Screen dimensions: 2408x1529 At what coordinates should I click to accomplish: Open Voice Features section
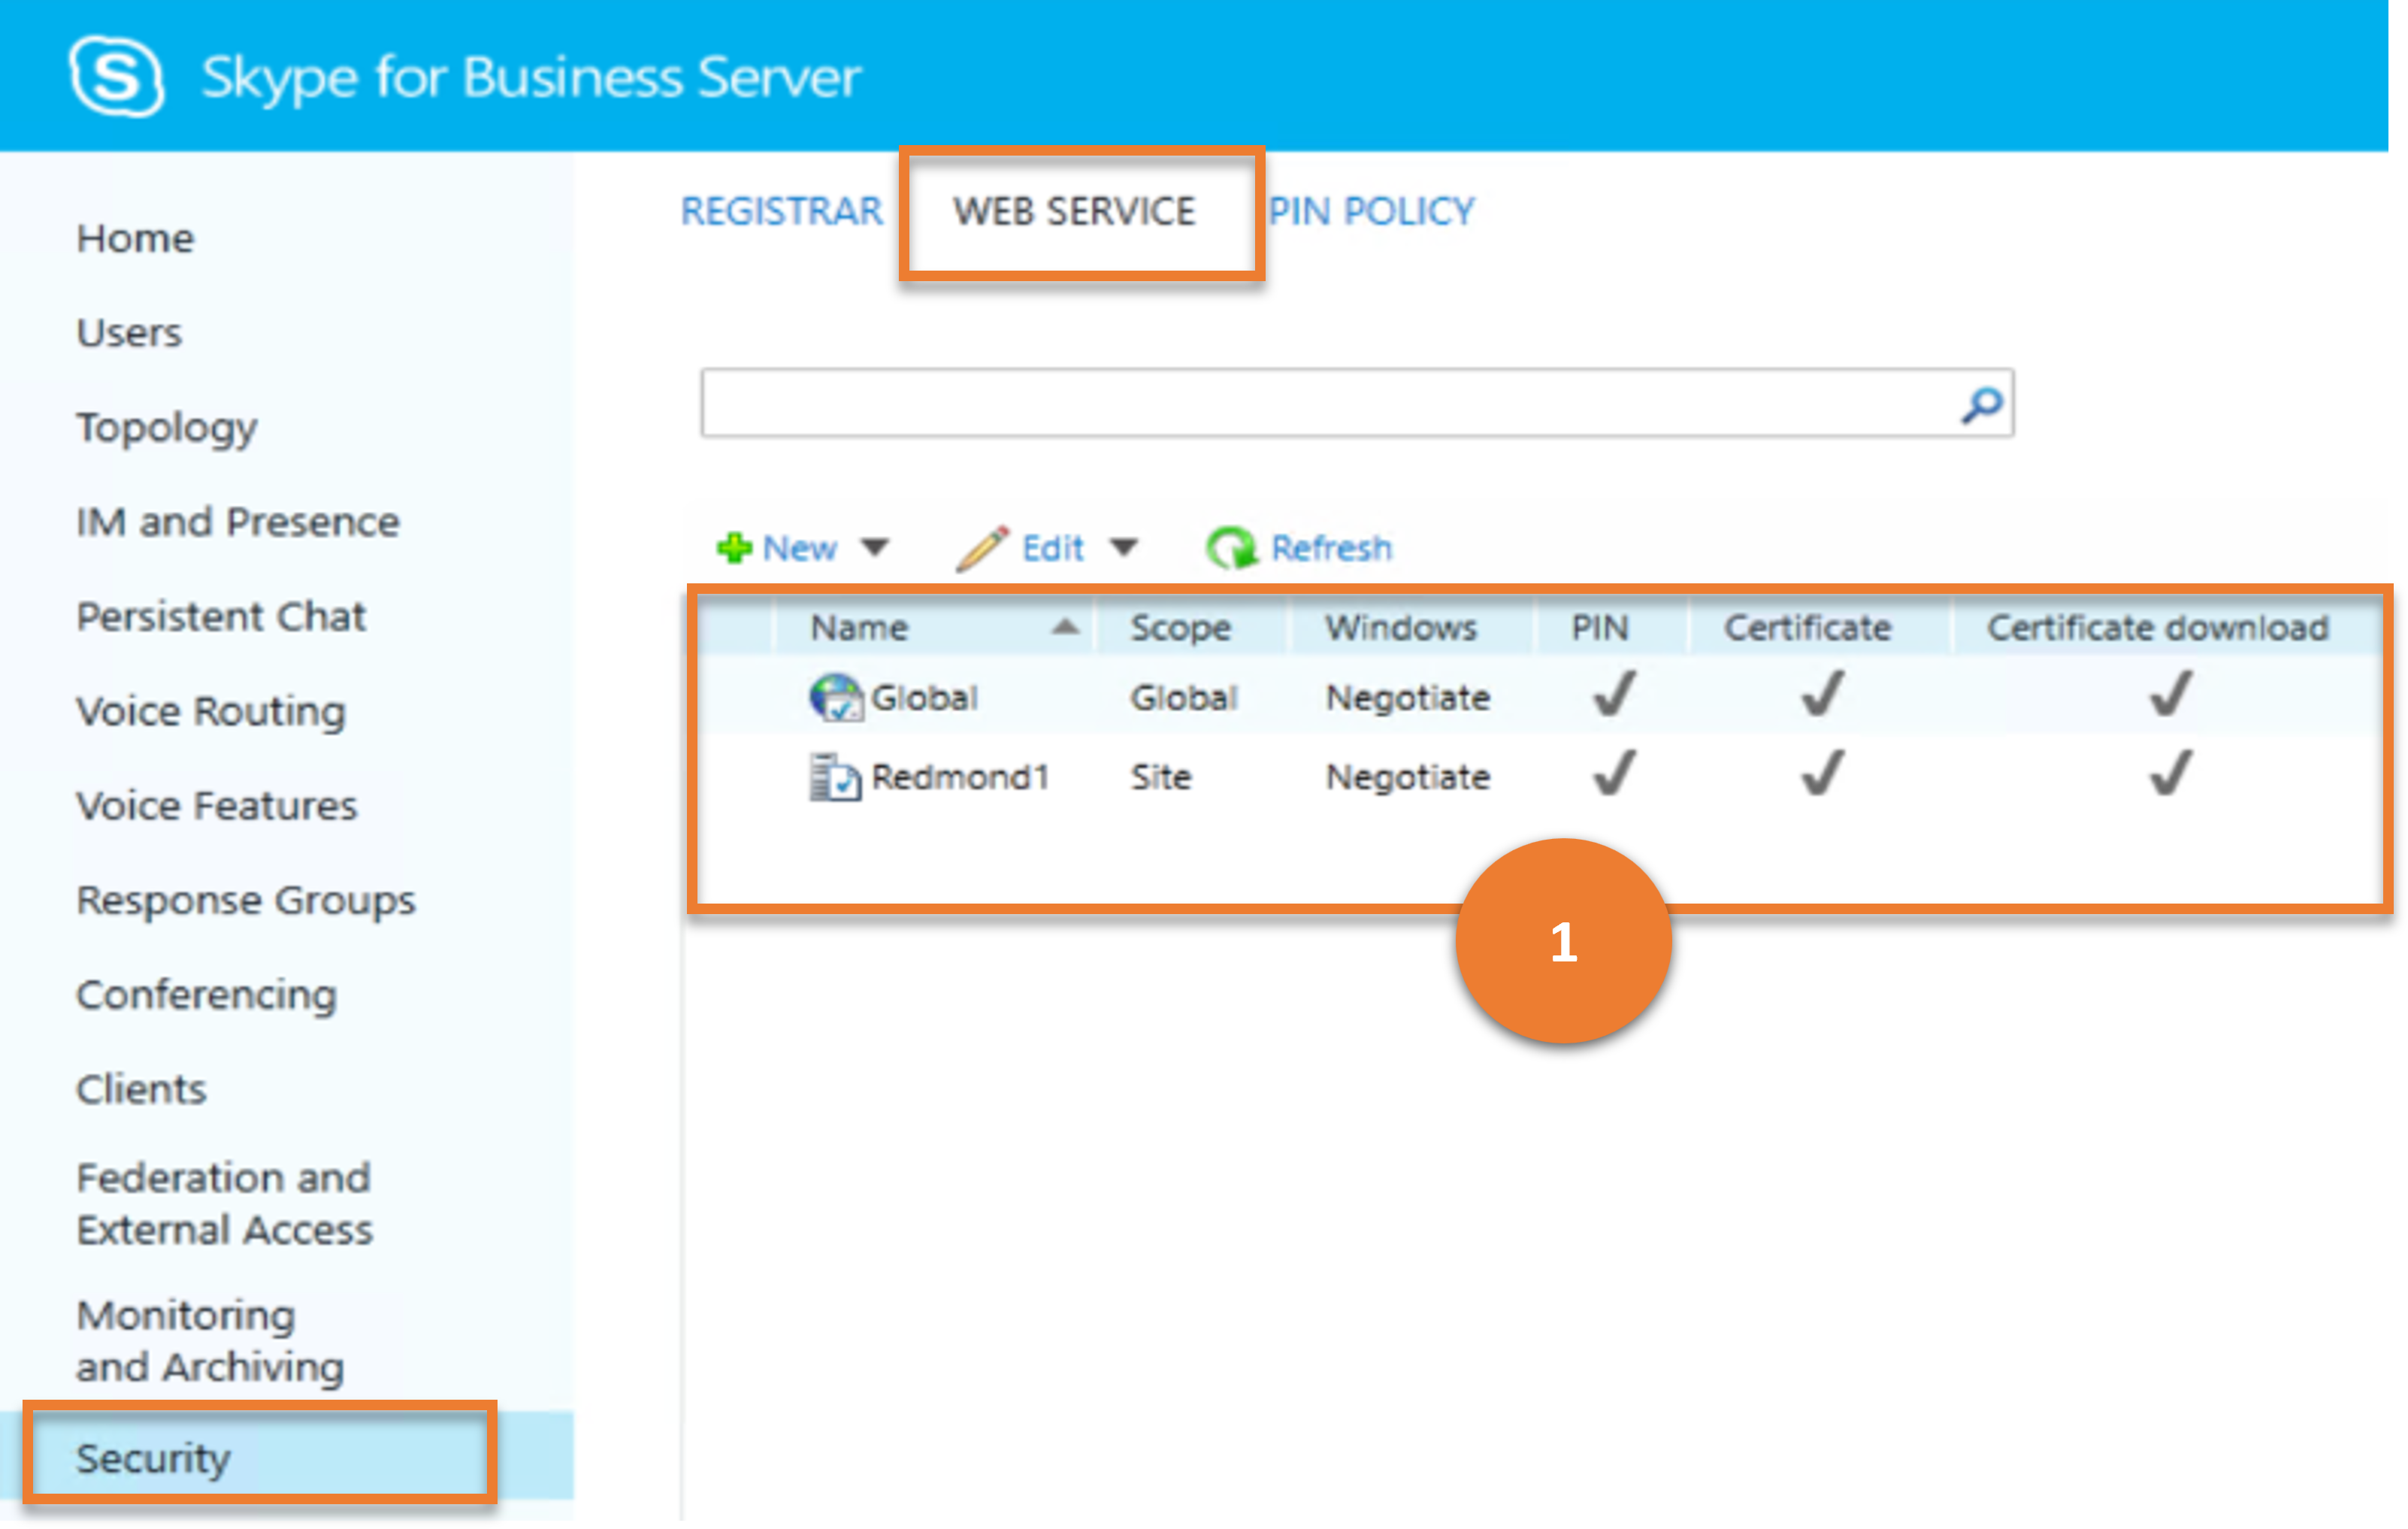click(x=217, y=806)
